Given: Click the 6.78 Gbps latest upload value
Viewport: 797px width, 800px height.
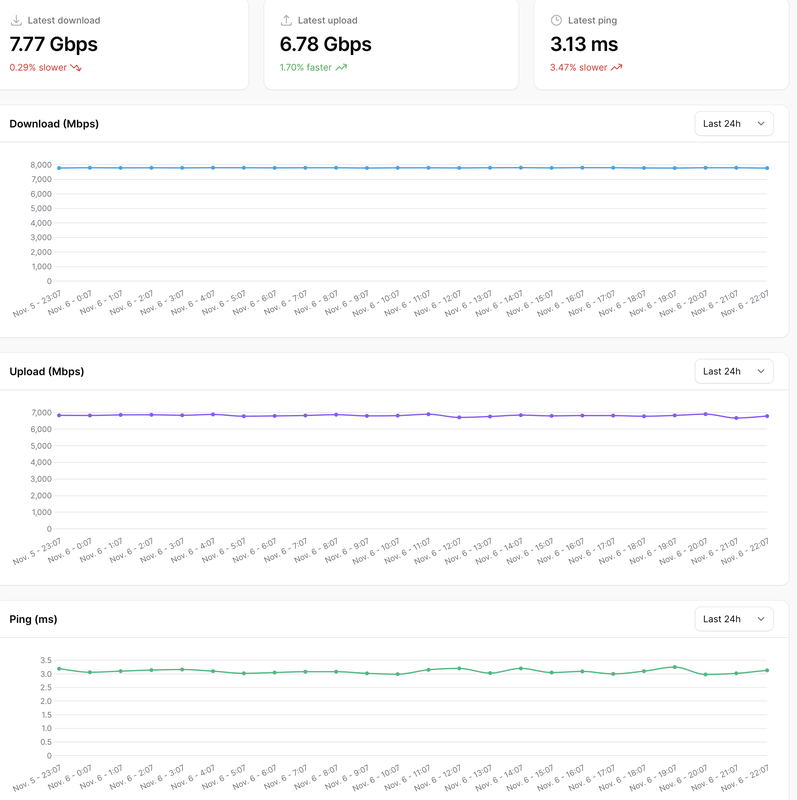Looking at the screenshot, I should click(326, 44).
